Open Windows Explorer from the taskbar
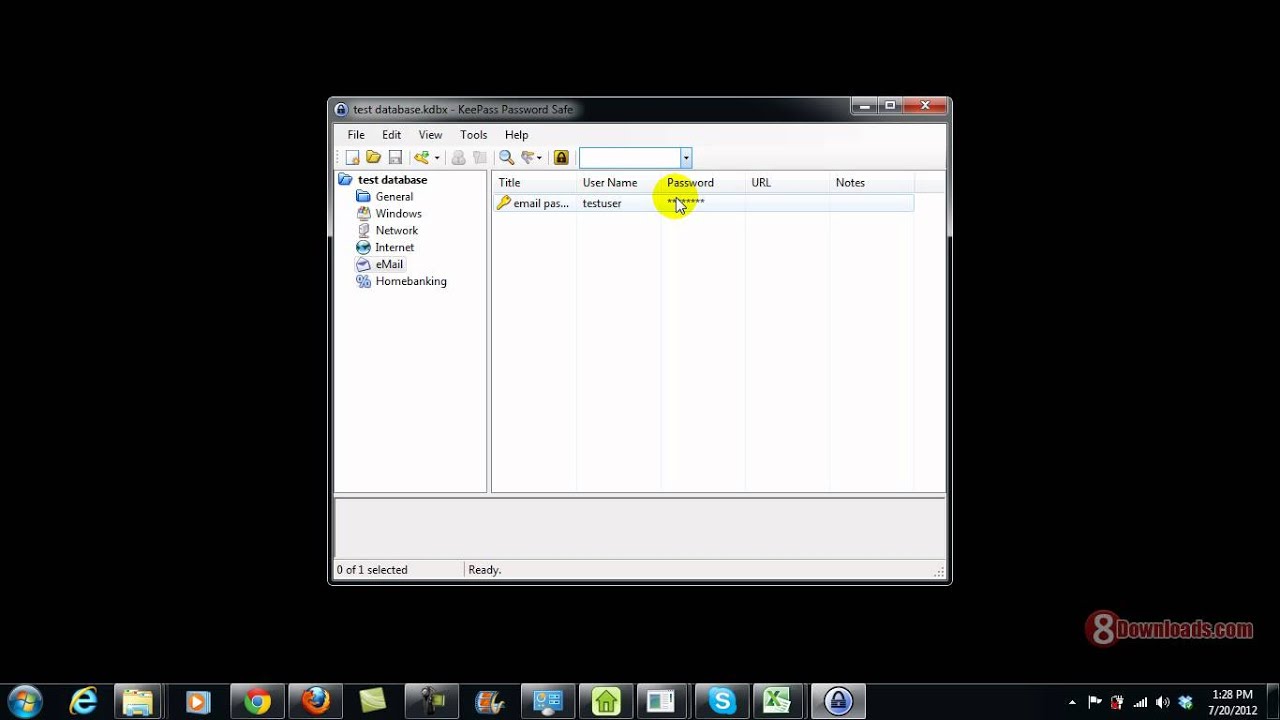 [139, 701]
